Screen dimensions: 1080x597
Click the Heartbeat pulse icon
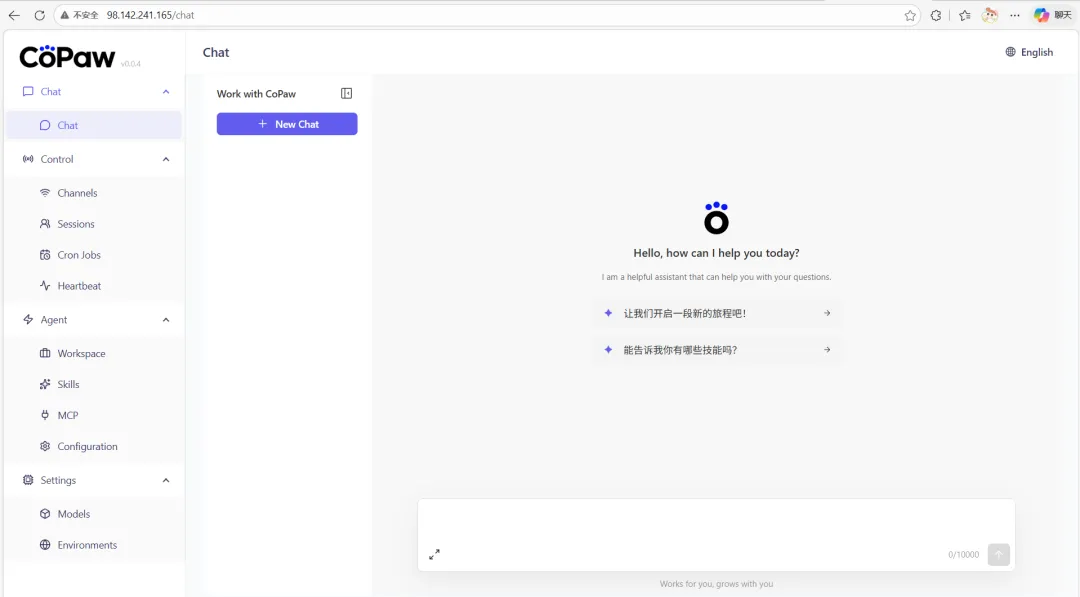point(45,286)
